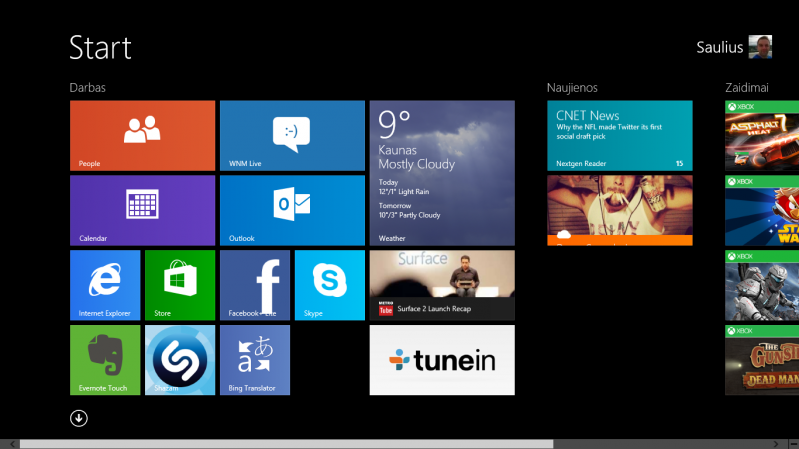Launch the Shazam tile
Image resolution: width=799 pixels, height=449 pixels.
180,360
